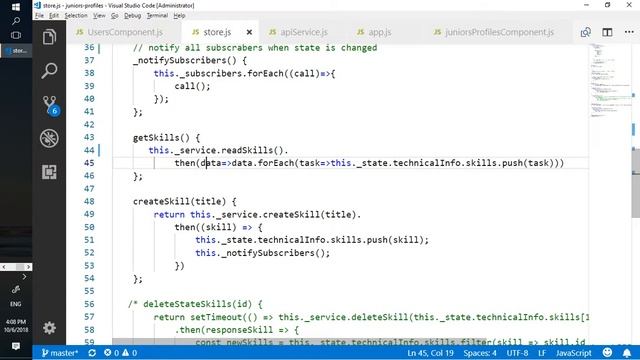
Task: Change the JavaScript language mode
Action: point(573,353)
